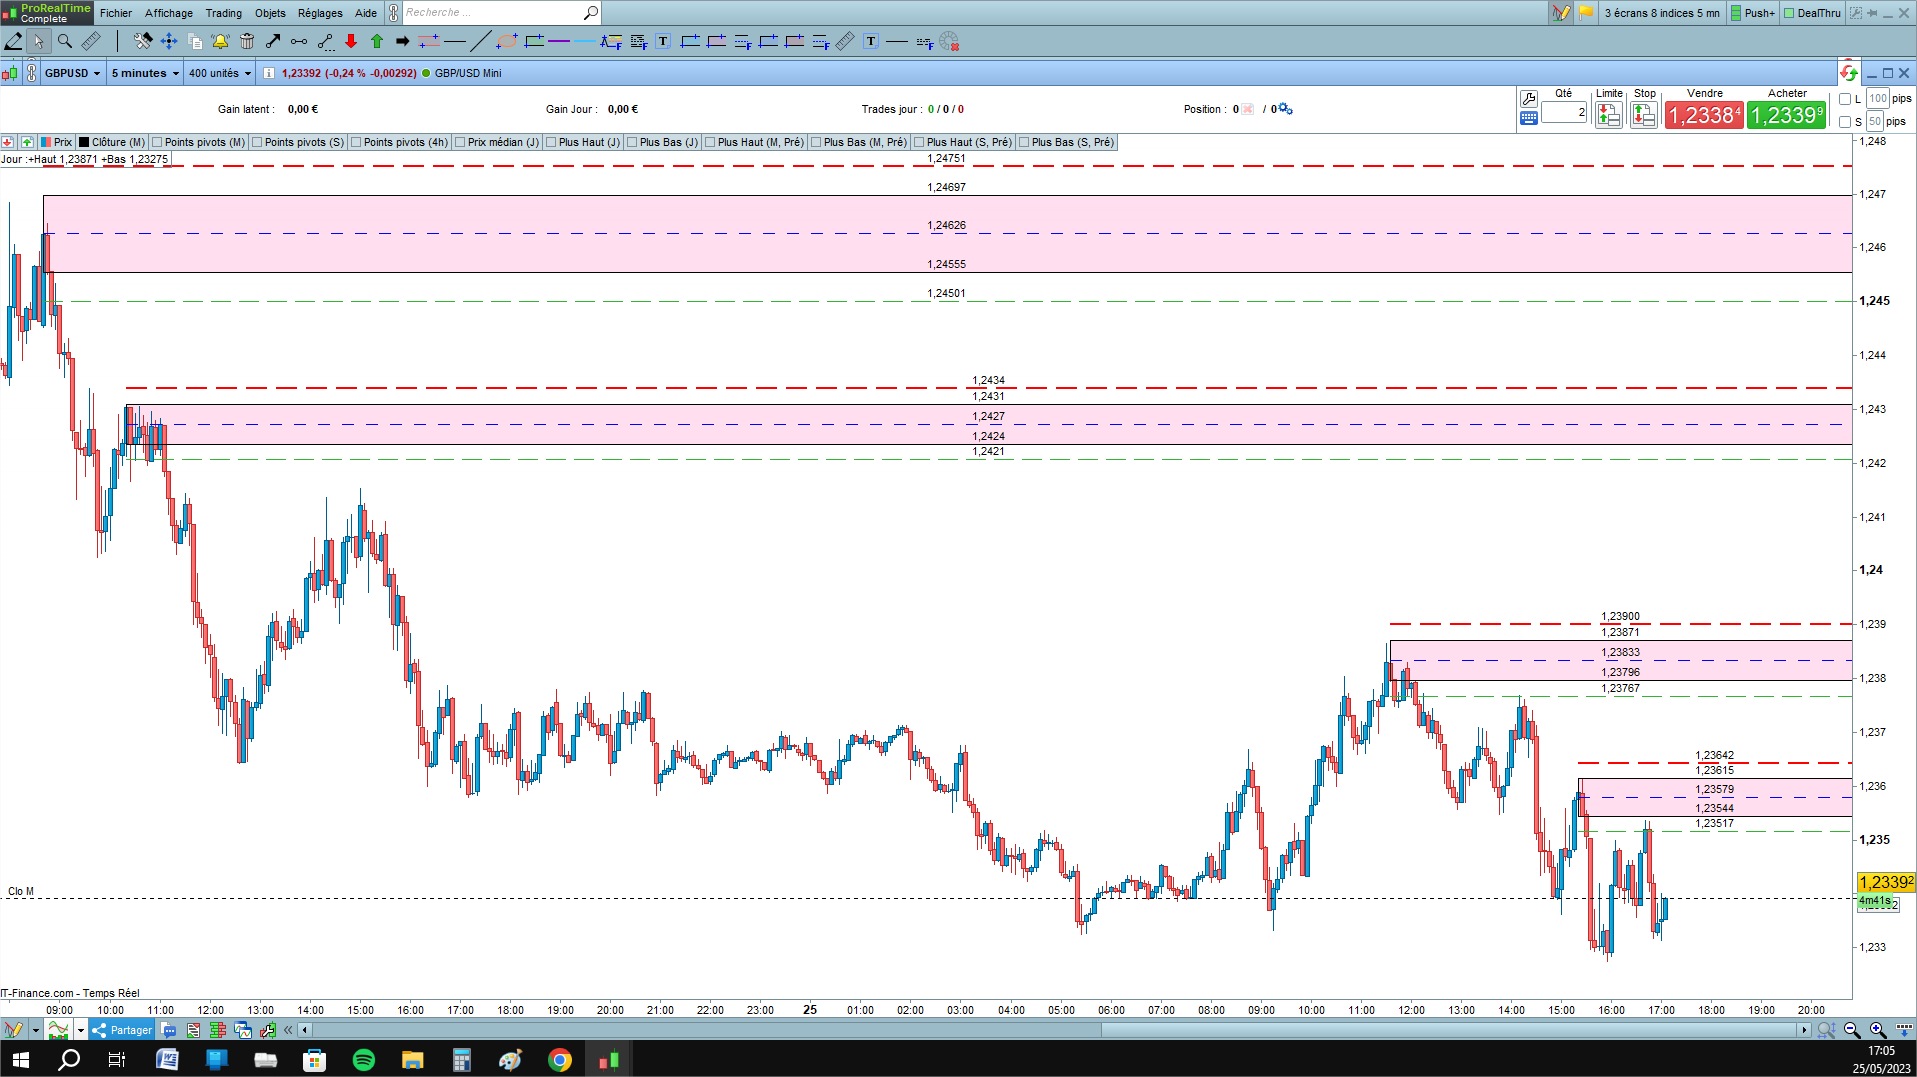1917x1077 pixels.
Task: Open the 5 minutes timeframe dropdown
Action: click(145, 73)
